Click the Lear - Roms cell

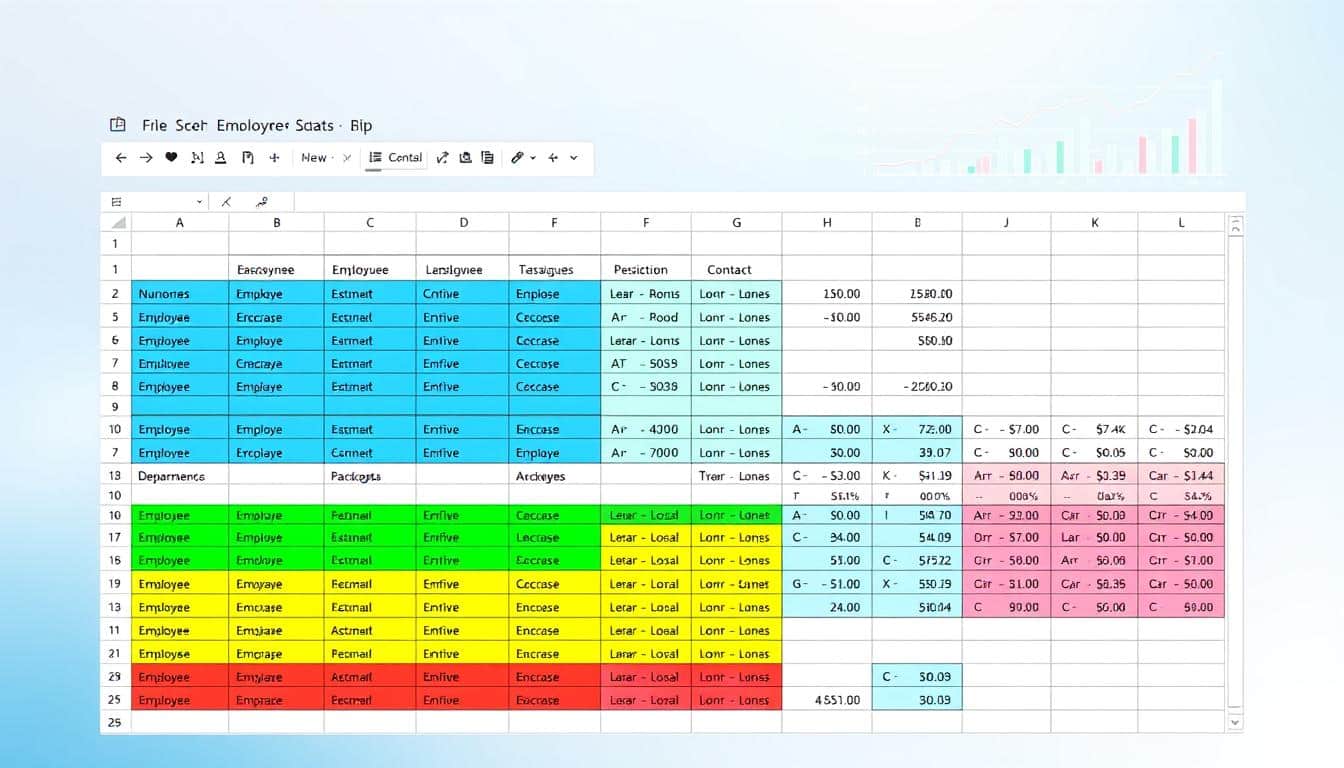[646, 294]
